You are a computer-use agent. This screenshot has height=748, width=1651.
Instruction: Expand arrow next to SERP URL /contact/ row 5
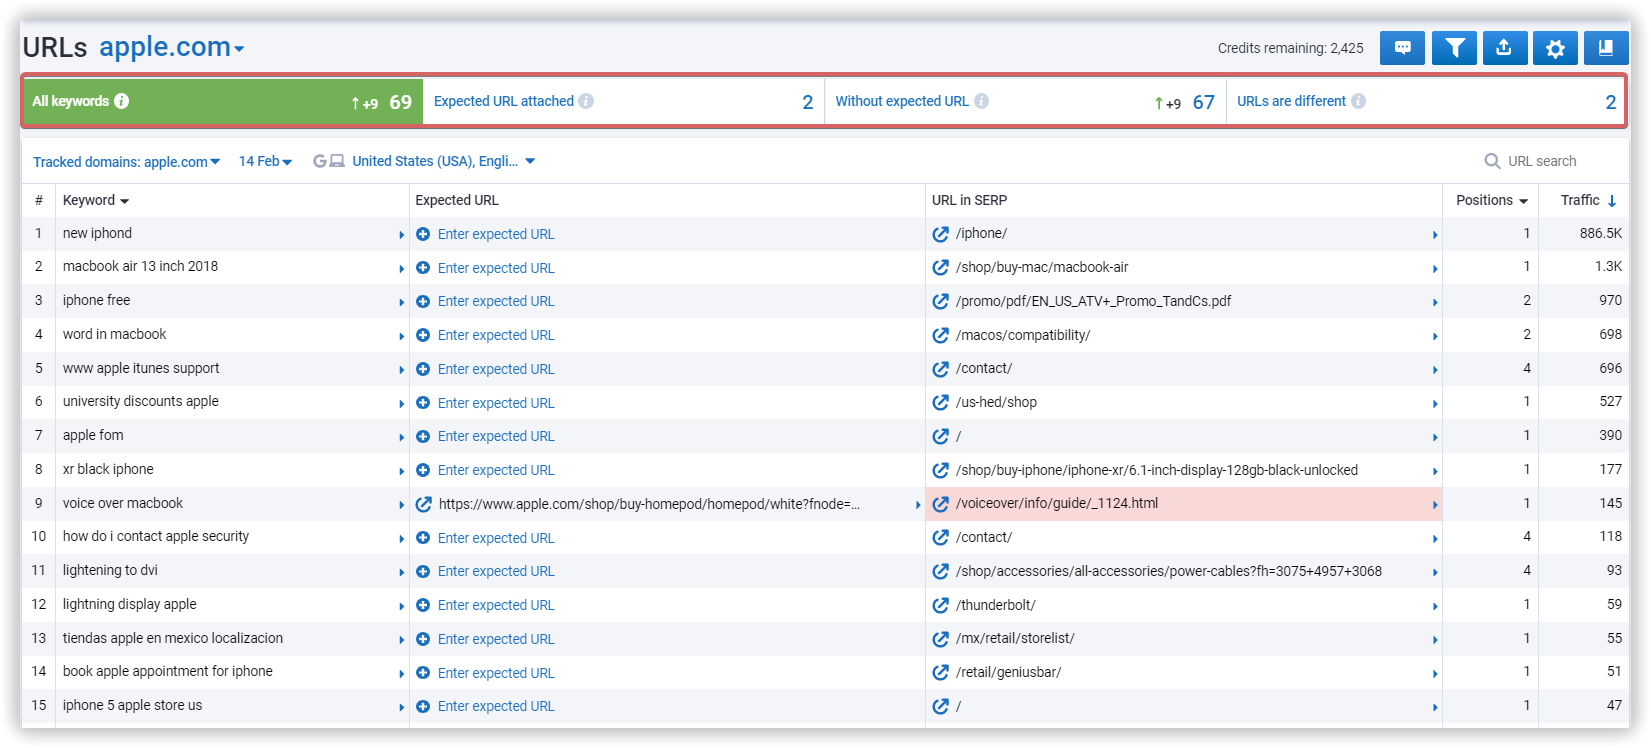1435,370
